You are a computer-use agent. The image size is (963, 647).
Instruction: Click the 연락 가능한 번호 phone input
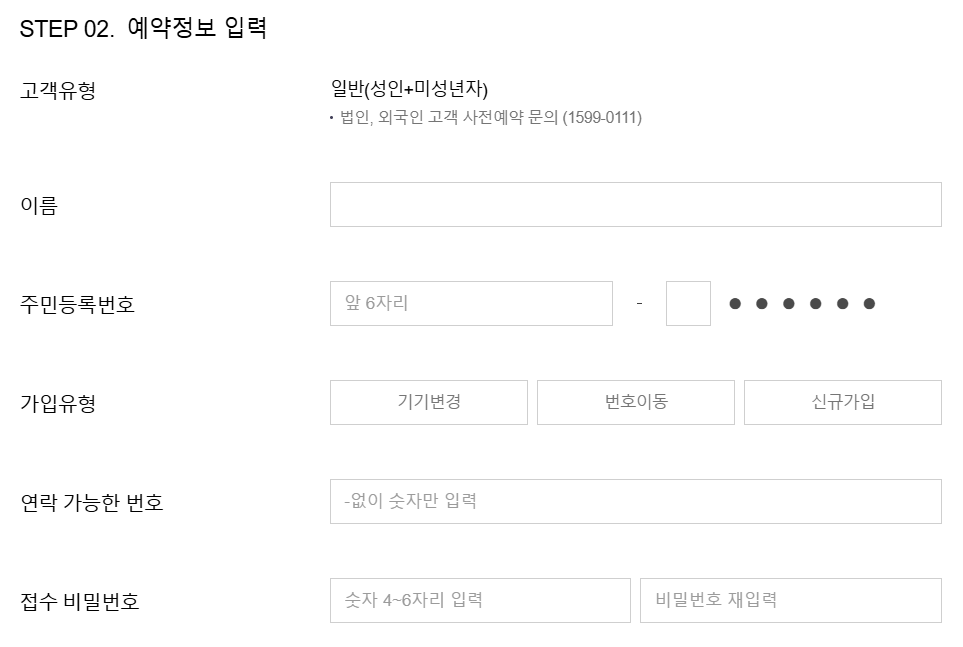tap(635, 503)
